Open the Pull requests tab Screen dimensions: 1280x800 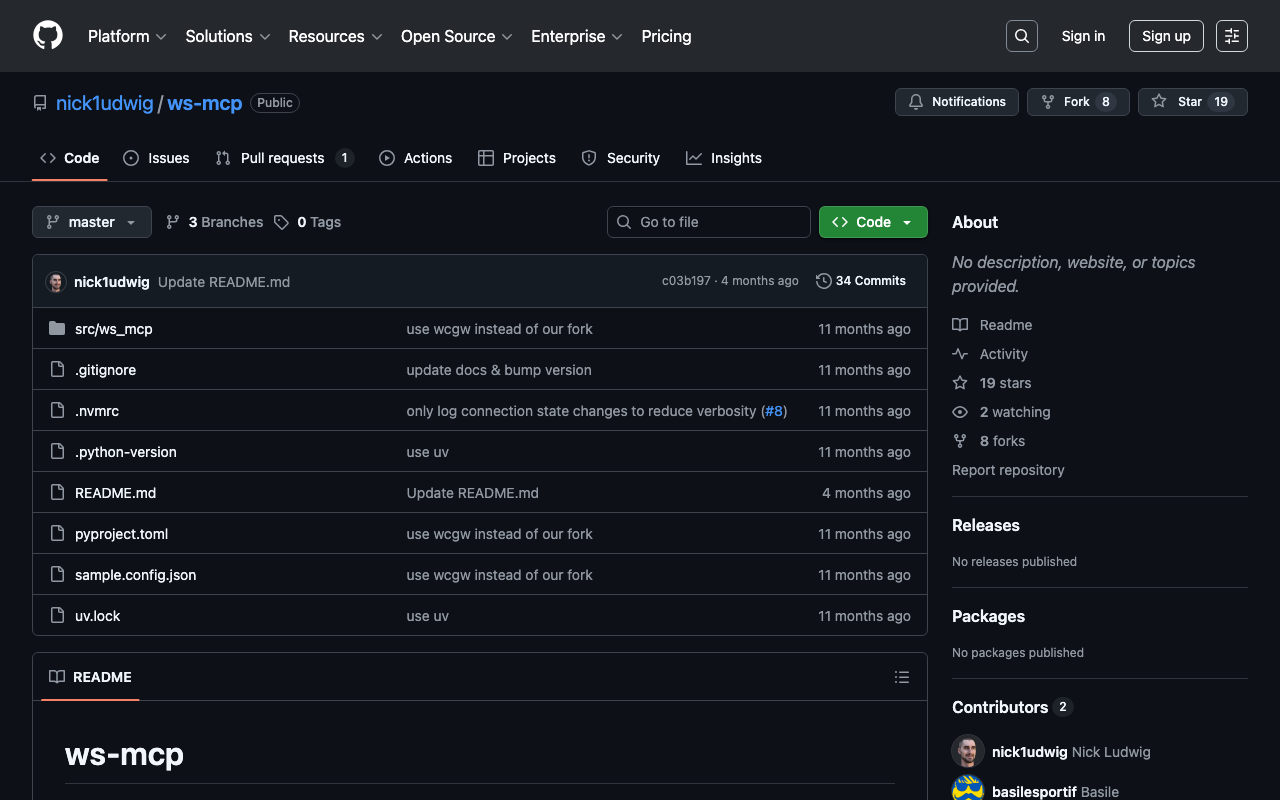click(x=284, y=158)
